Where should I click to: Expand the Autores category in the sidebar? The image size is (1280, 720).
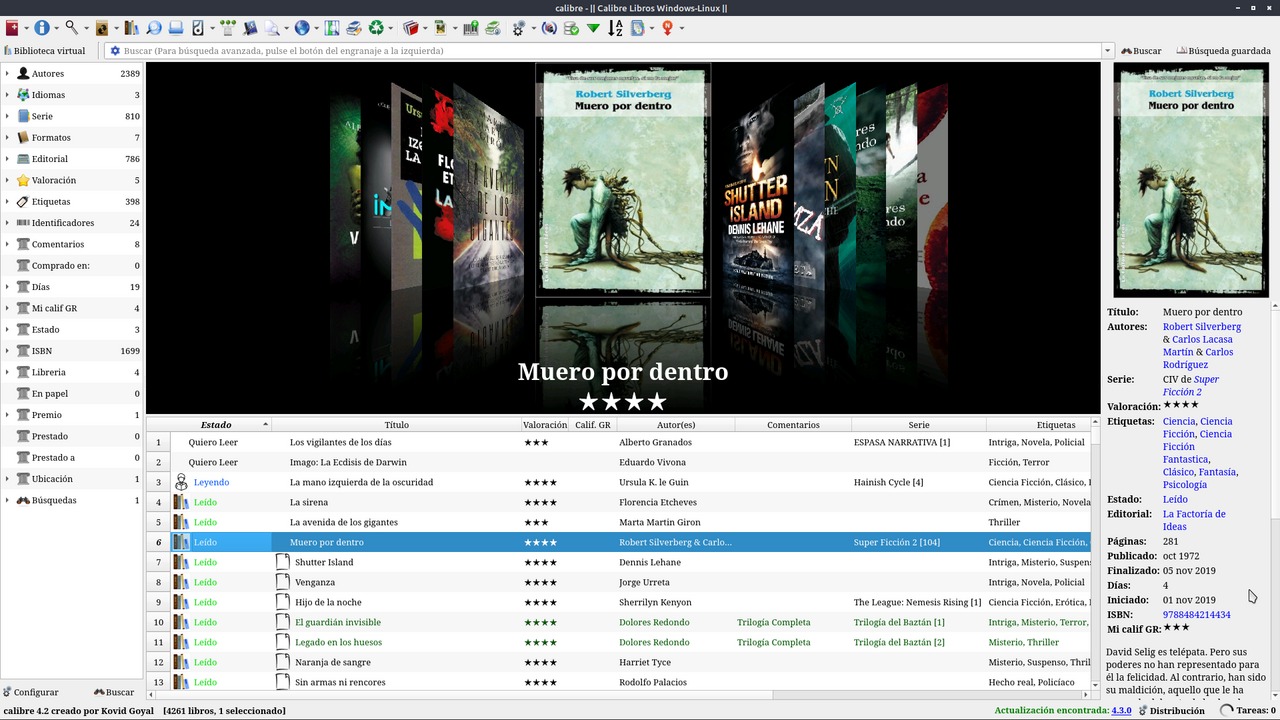pos(7,74)
